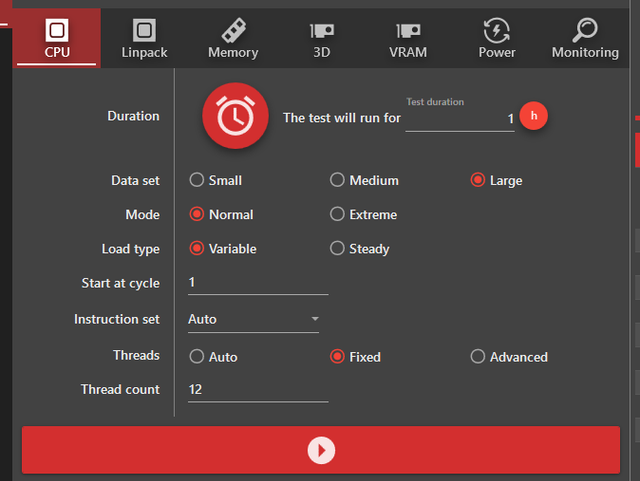Image resolution: width=640 pixels, height=481 pixels.
Task: Switch to the Linpack tab
Action: click(x=144, y=39)
